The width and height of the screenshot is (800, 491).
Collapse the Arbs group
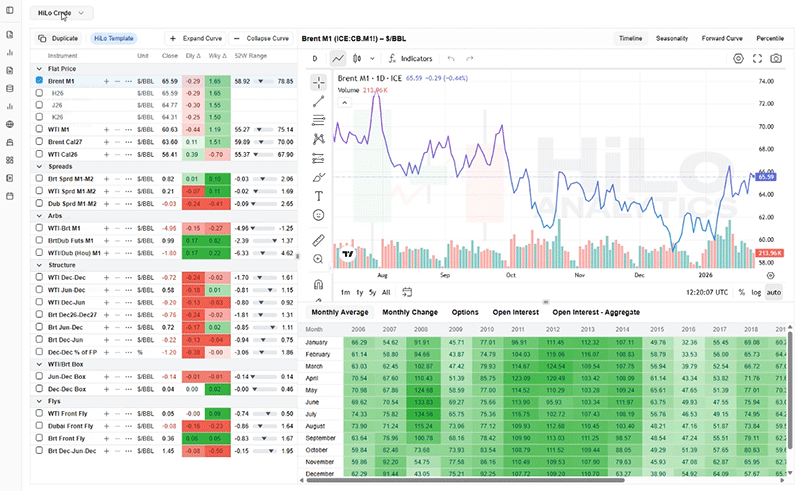tap(39, 216)
